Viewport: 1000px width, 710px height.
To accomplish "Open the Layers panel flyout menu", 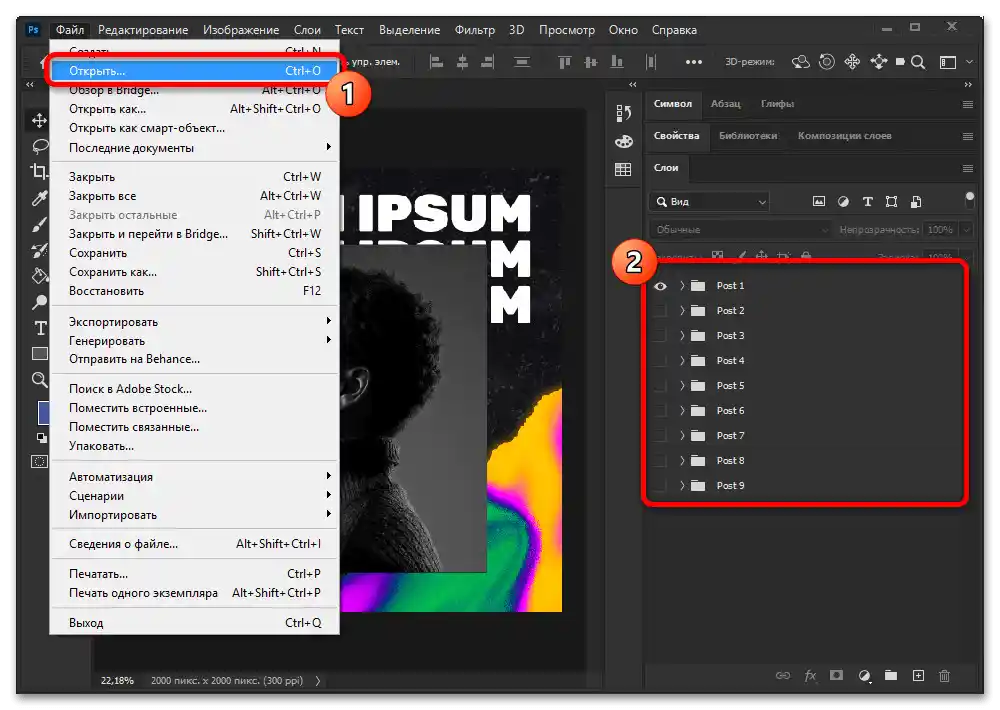I will coord(967,168).
